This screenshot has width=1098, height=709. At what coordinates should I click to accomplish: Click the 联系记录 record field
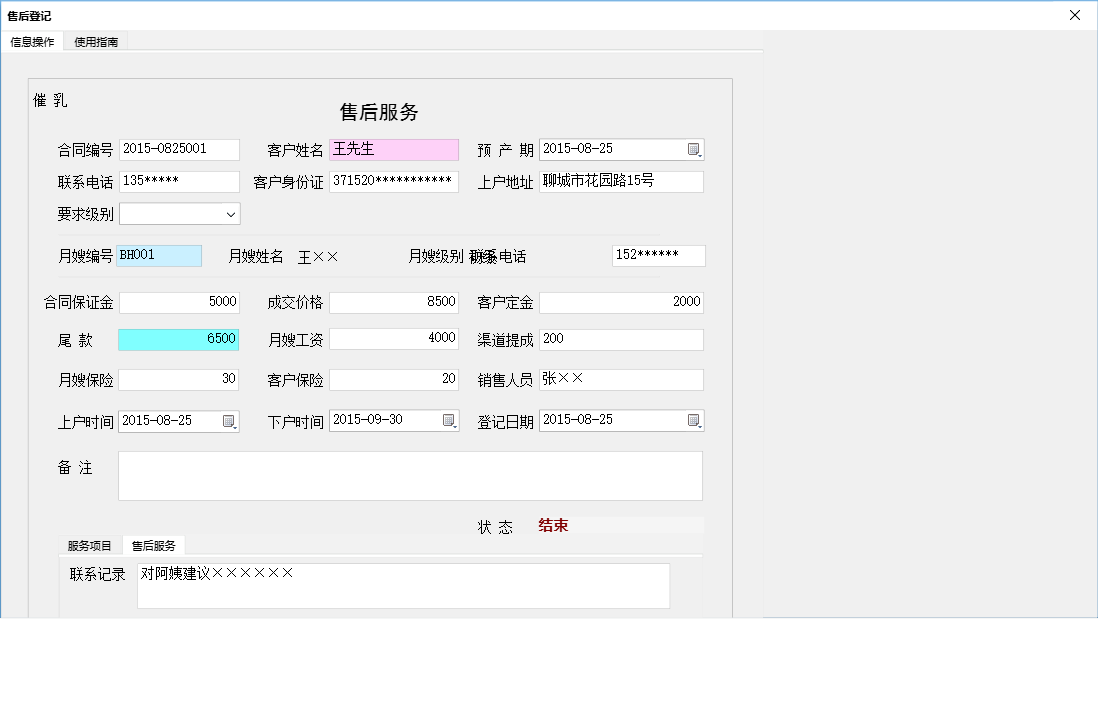click(403, 585)
